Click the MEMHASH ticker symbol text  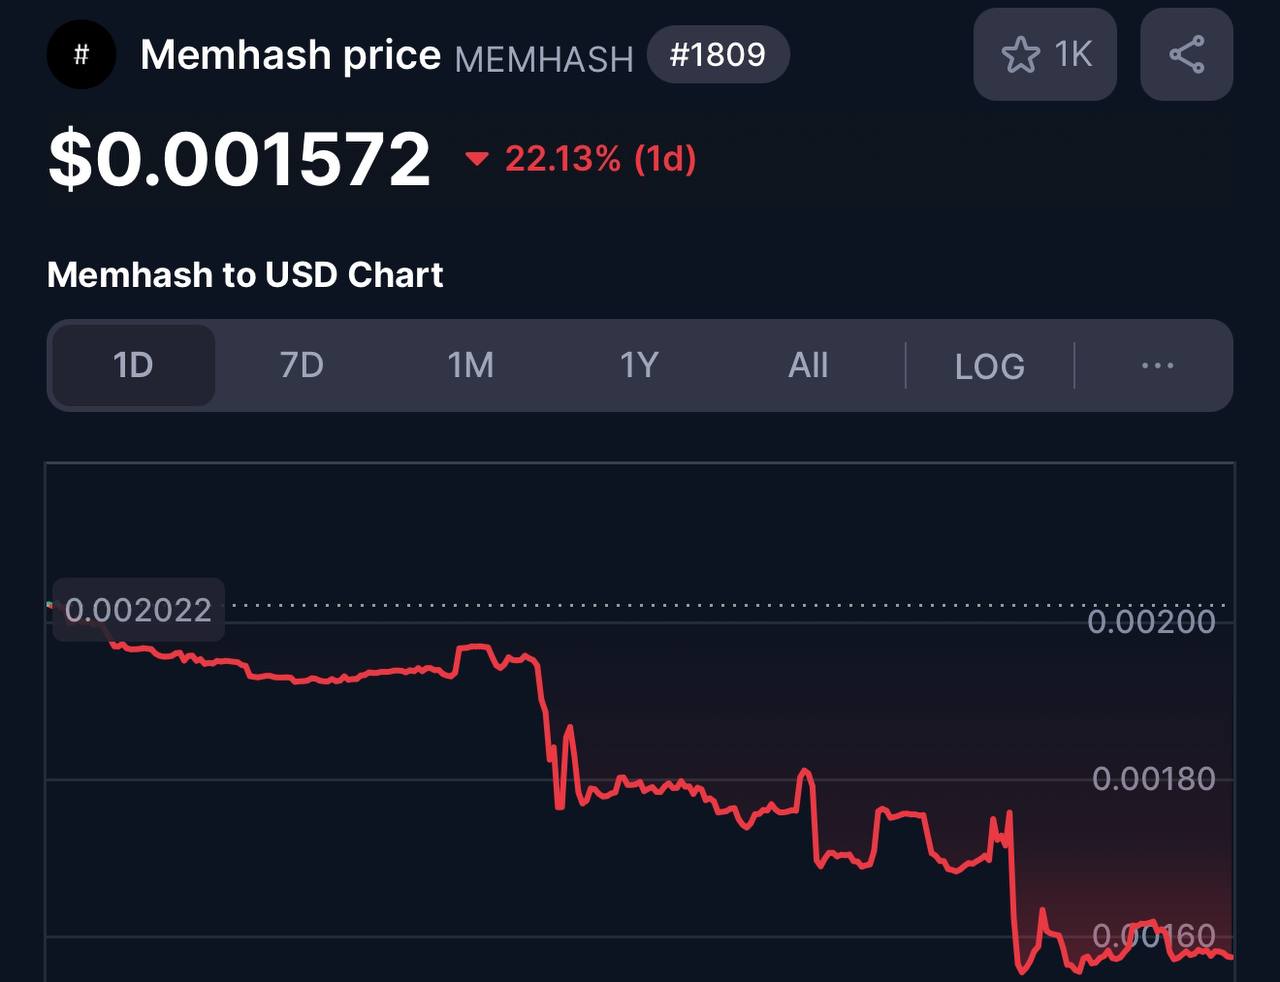point(544,59)
